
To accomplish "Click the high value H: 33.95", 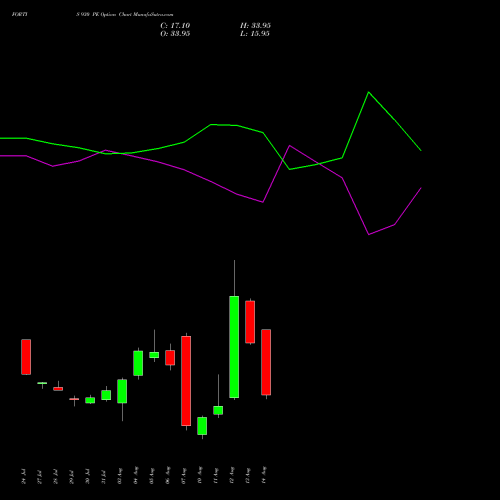I will point(255,26).
